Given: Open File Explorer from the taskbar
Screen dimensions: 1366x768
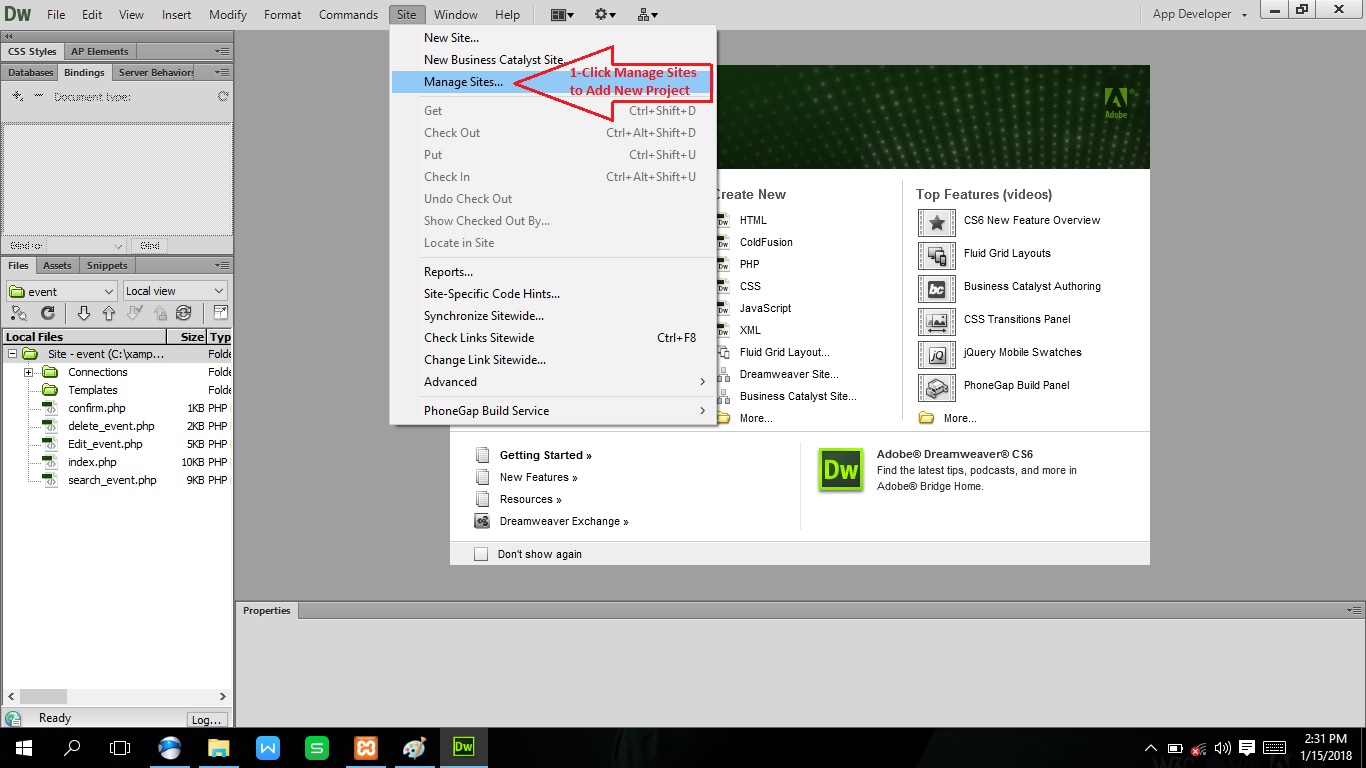Looking at the screenshot, I should click(x=218, y=747).
